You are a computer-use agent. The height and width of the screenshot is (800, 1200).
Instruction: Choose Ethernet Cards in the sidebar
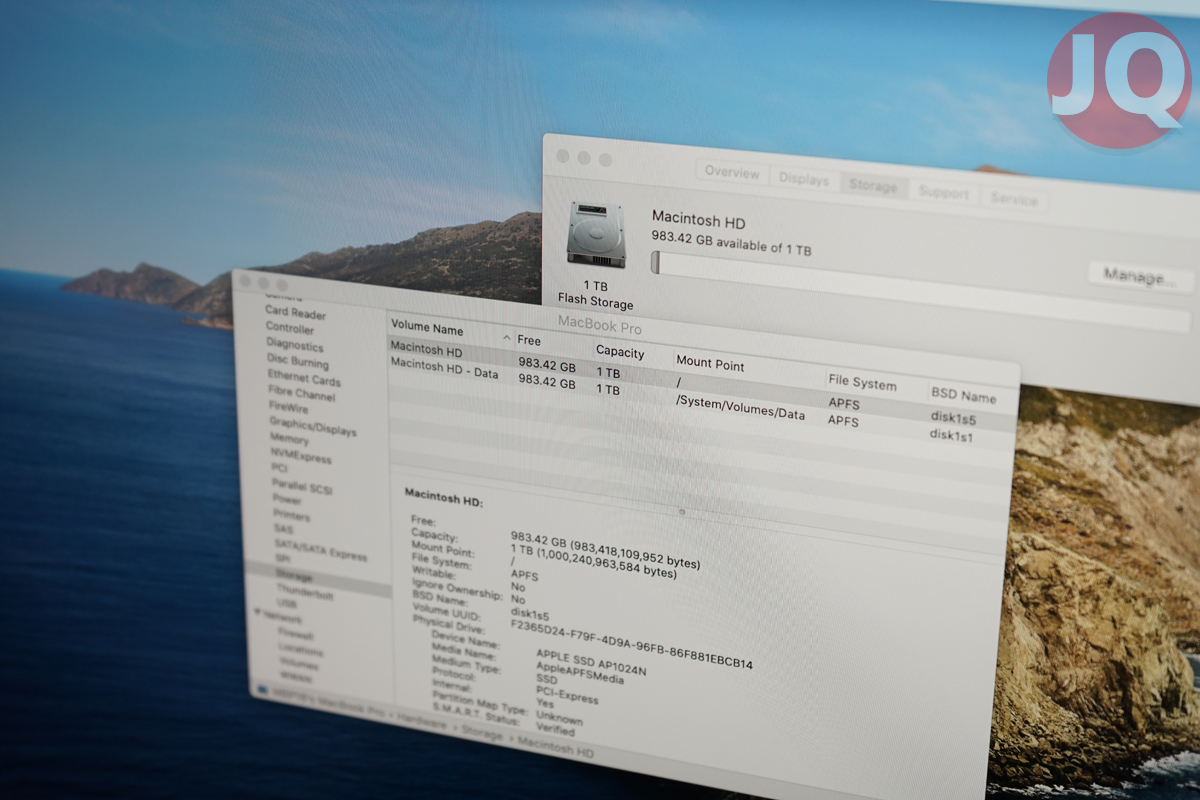pos(304,379)
